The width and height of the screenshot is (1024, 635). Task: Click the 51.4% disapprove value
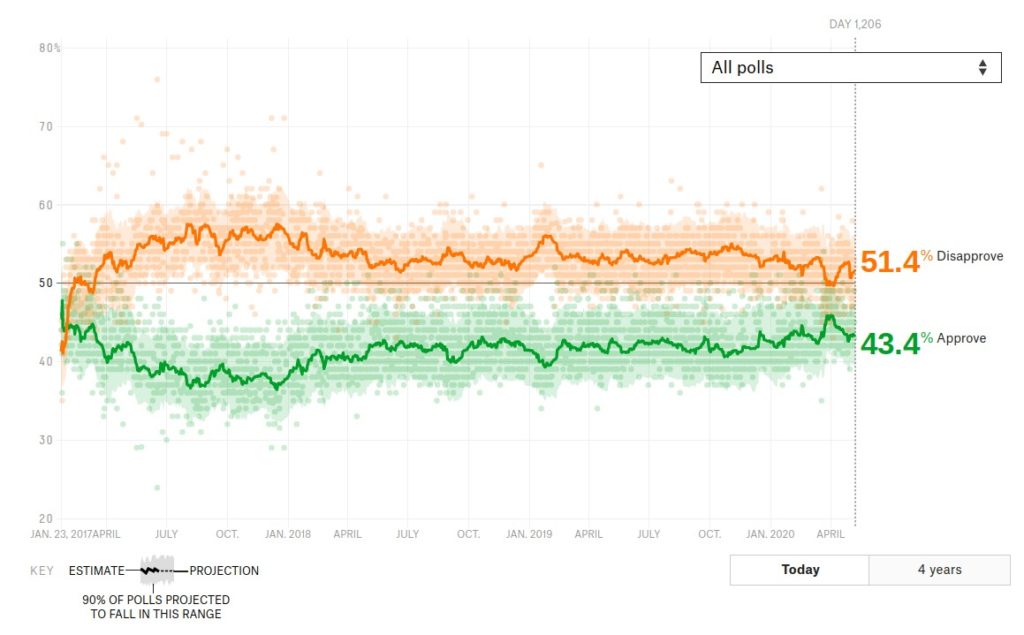coord(889,262)
